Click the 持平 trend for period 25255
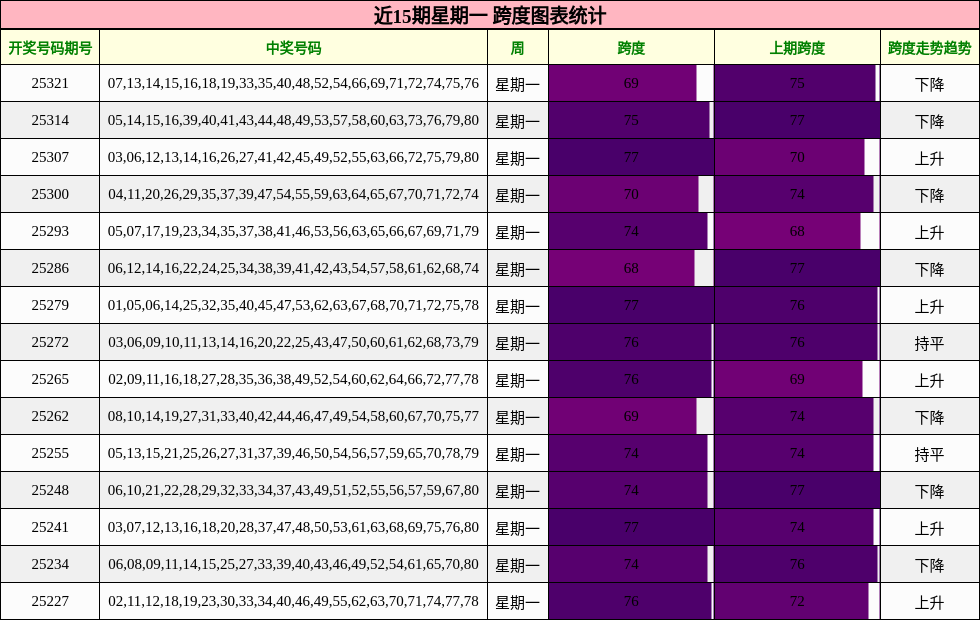 click(928, 454)
